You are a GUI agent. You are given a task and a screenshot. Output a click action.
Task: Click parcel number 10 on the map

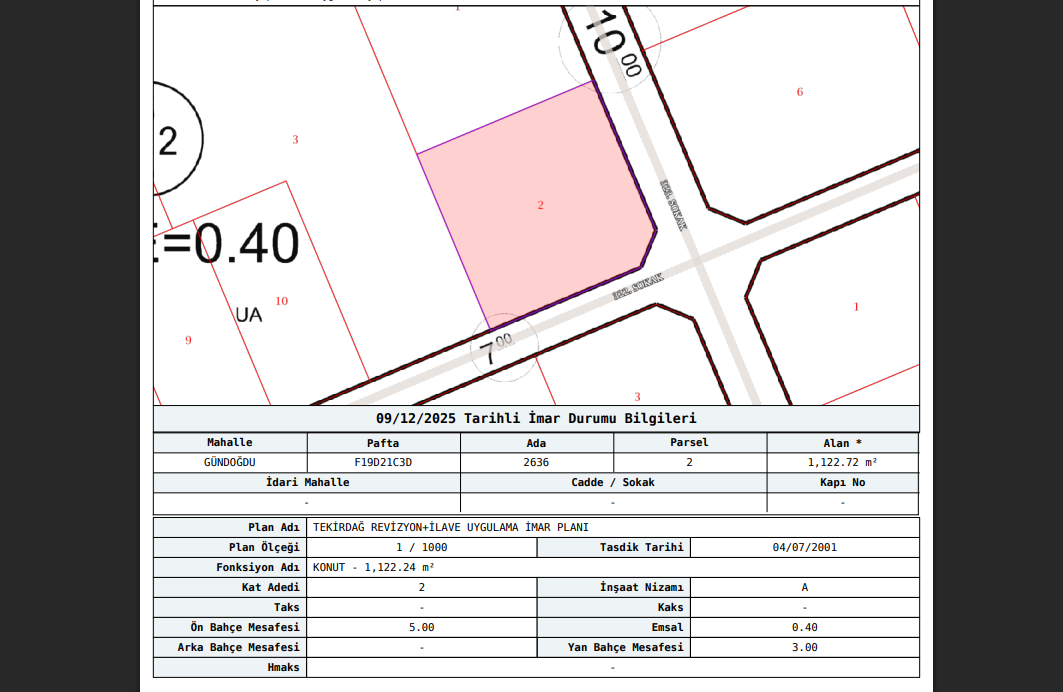(282, 301)
